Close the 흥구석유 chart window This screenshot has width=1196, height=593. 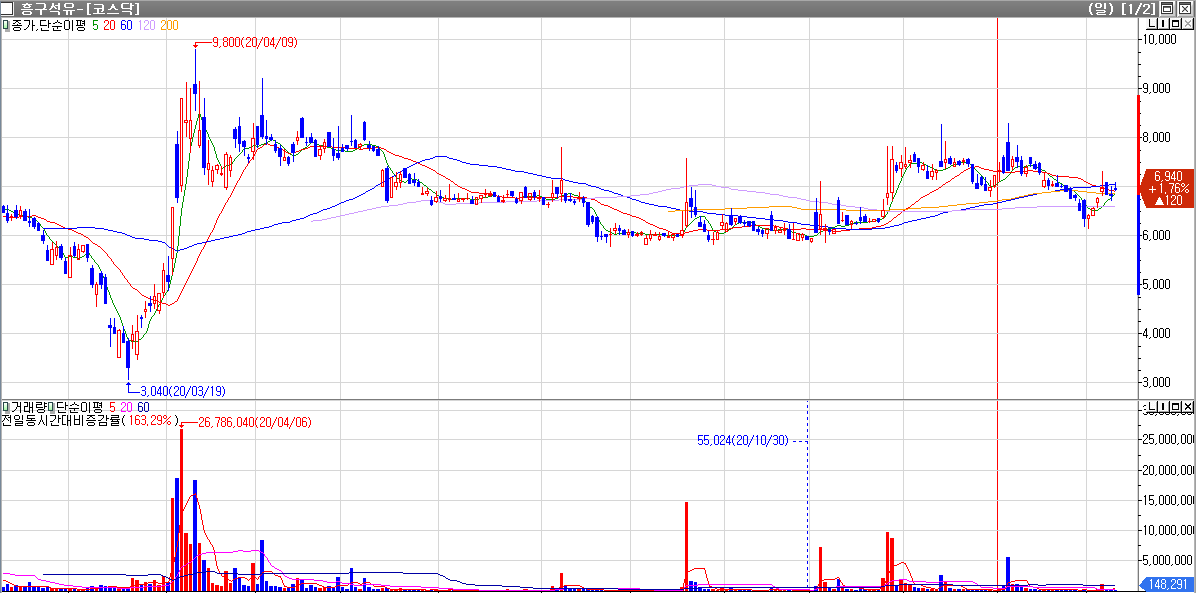(x=1185, y=8)
